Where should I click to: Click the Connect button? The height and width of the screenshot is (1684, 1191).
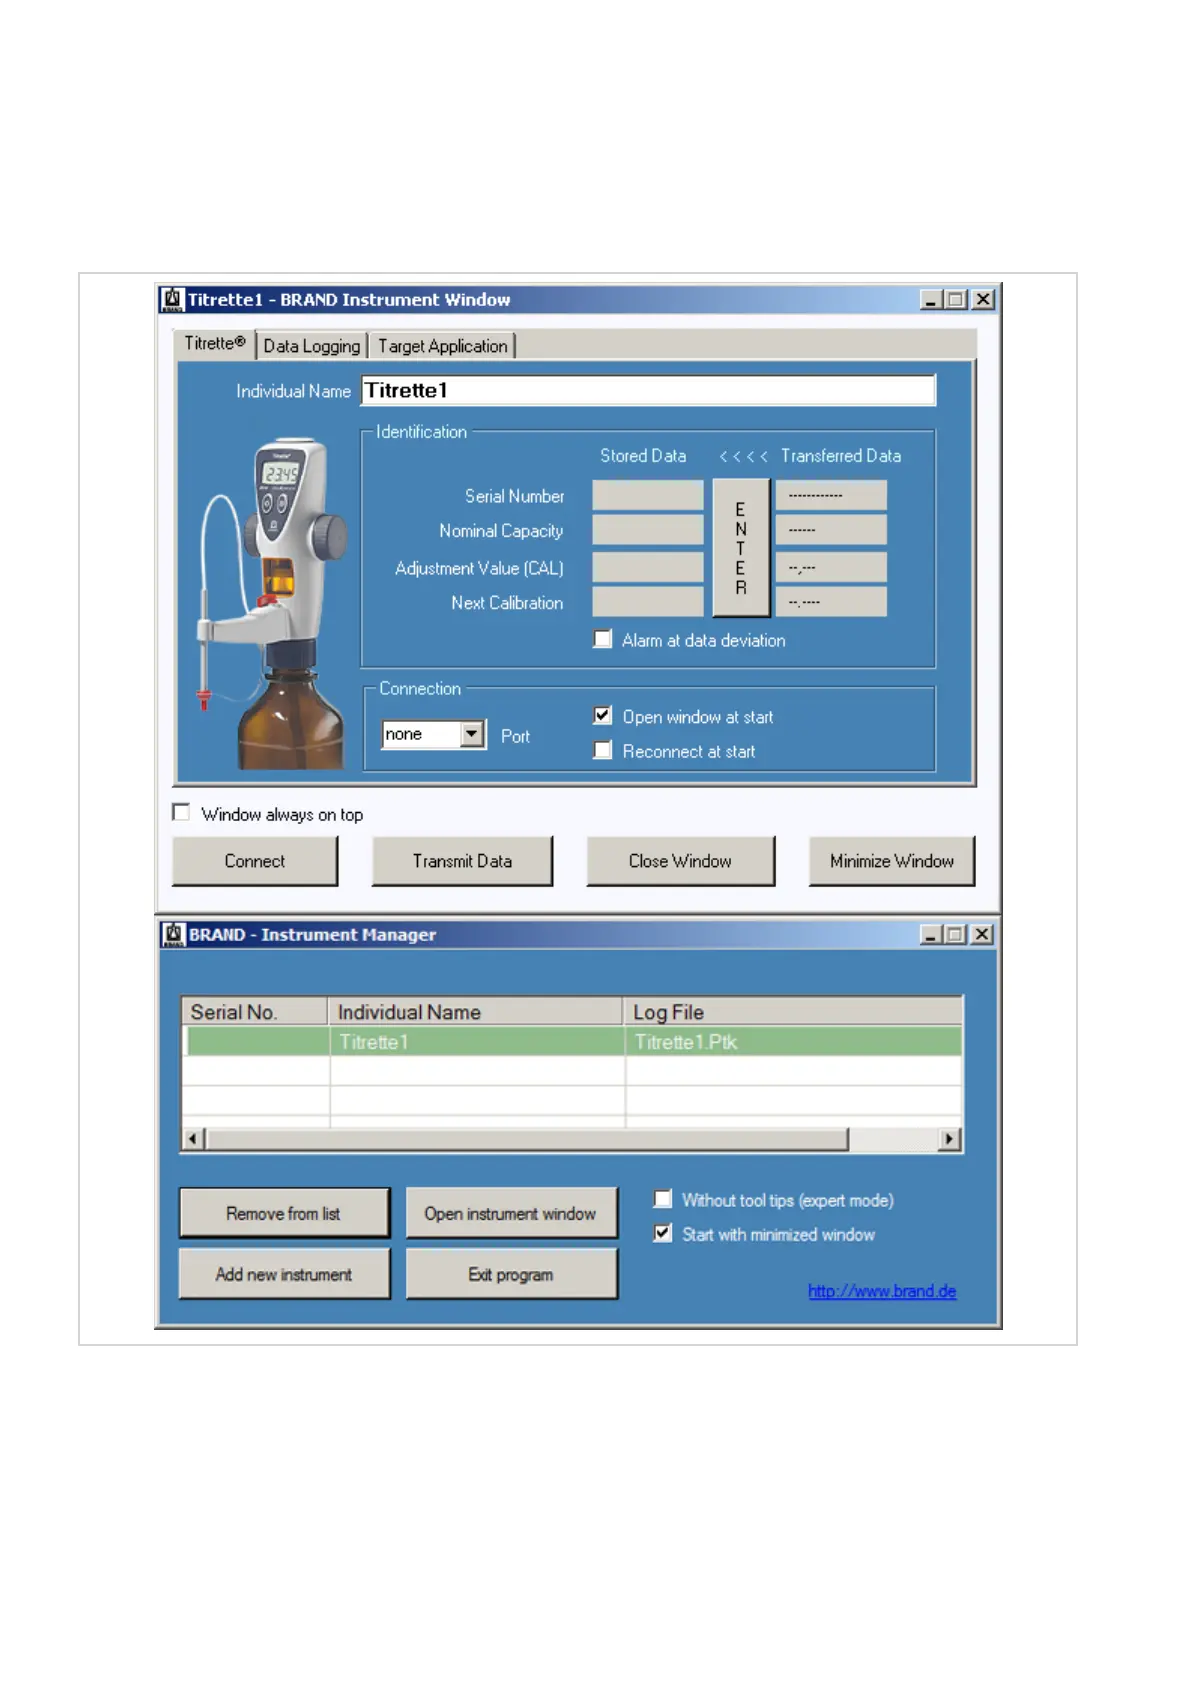tap(255, 861)
